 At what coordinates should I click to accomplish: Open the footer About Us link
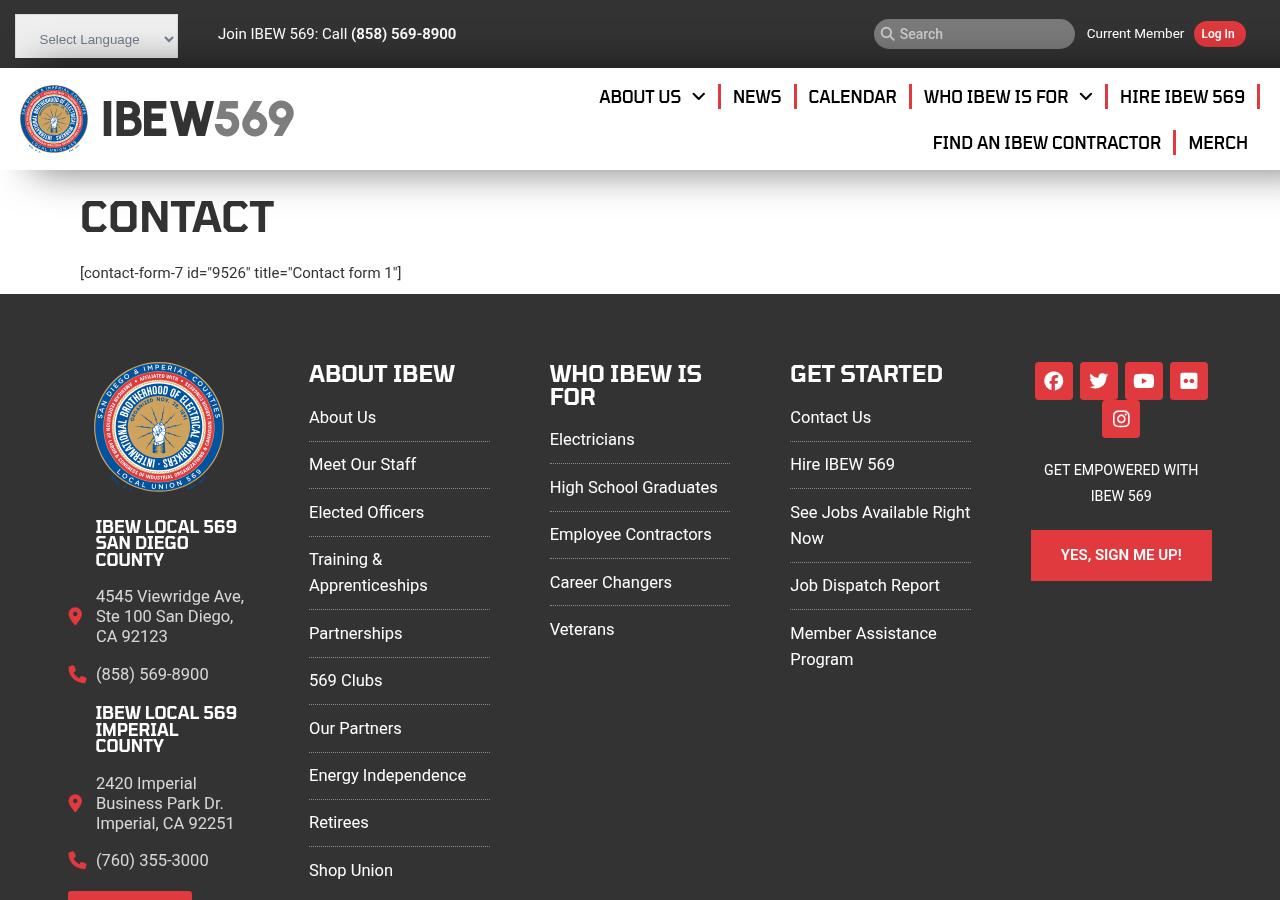343,418
